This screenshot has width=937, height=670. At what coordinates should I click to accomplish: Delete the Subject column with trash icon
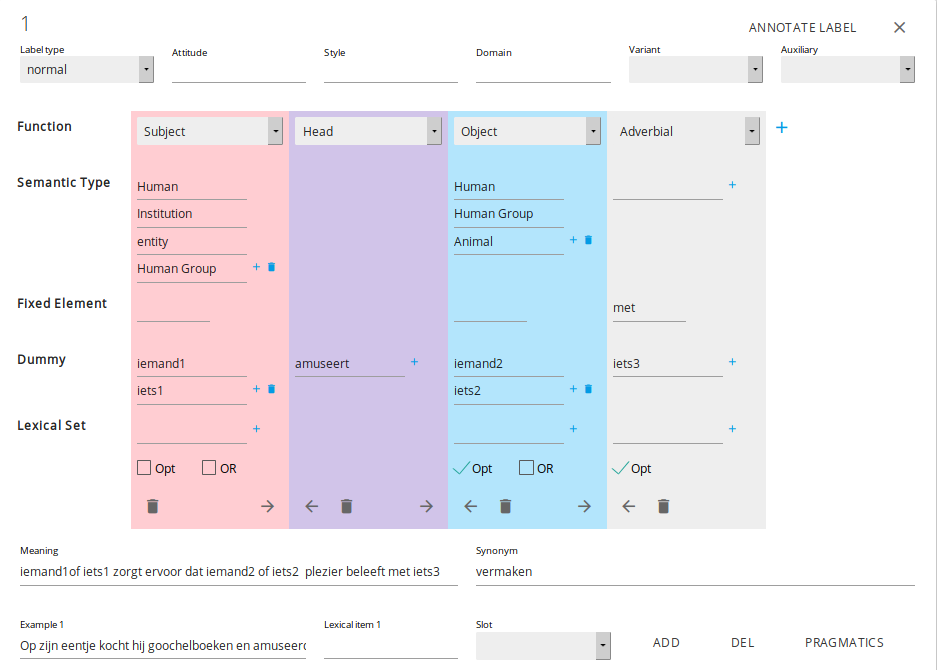[153, 506]
